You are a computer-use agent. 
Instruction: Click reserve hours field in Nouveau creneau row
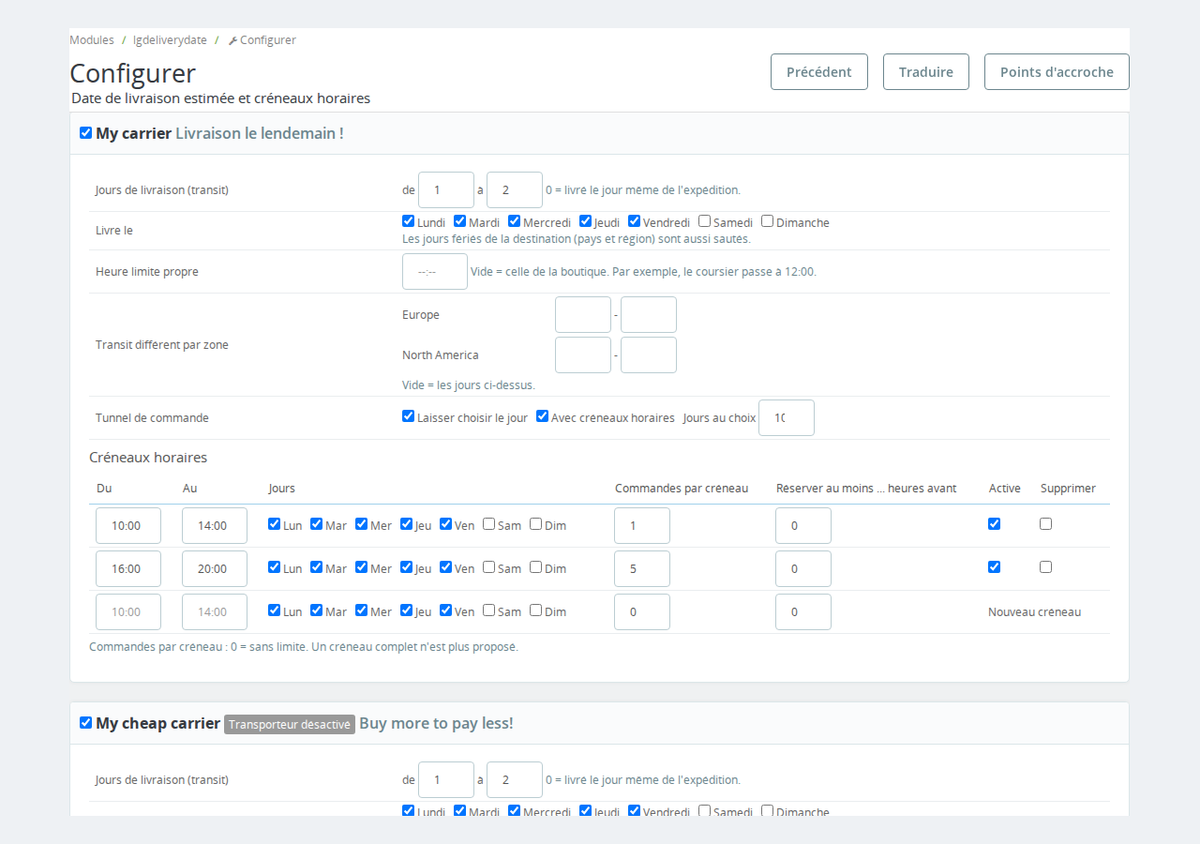point(803,612)
